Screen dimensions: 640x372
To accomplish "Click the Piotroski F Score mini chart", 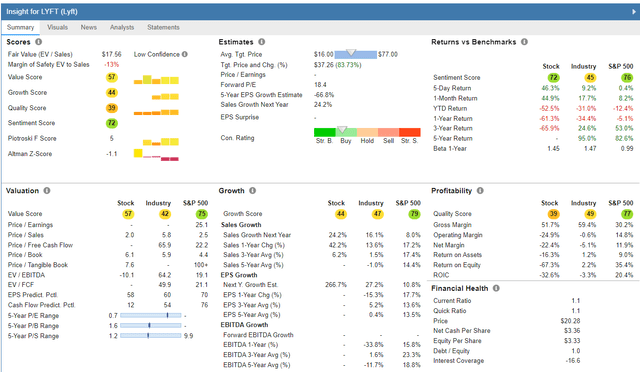I will [161, 142].
